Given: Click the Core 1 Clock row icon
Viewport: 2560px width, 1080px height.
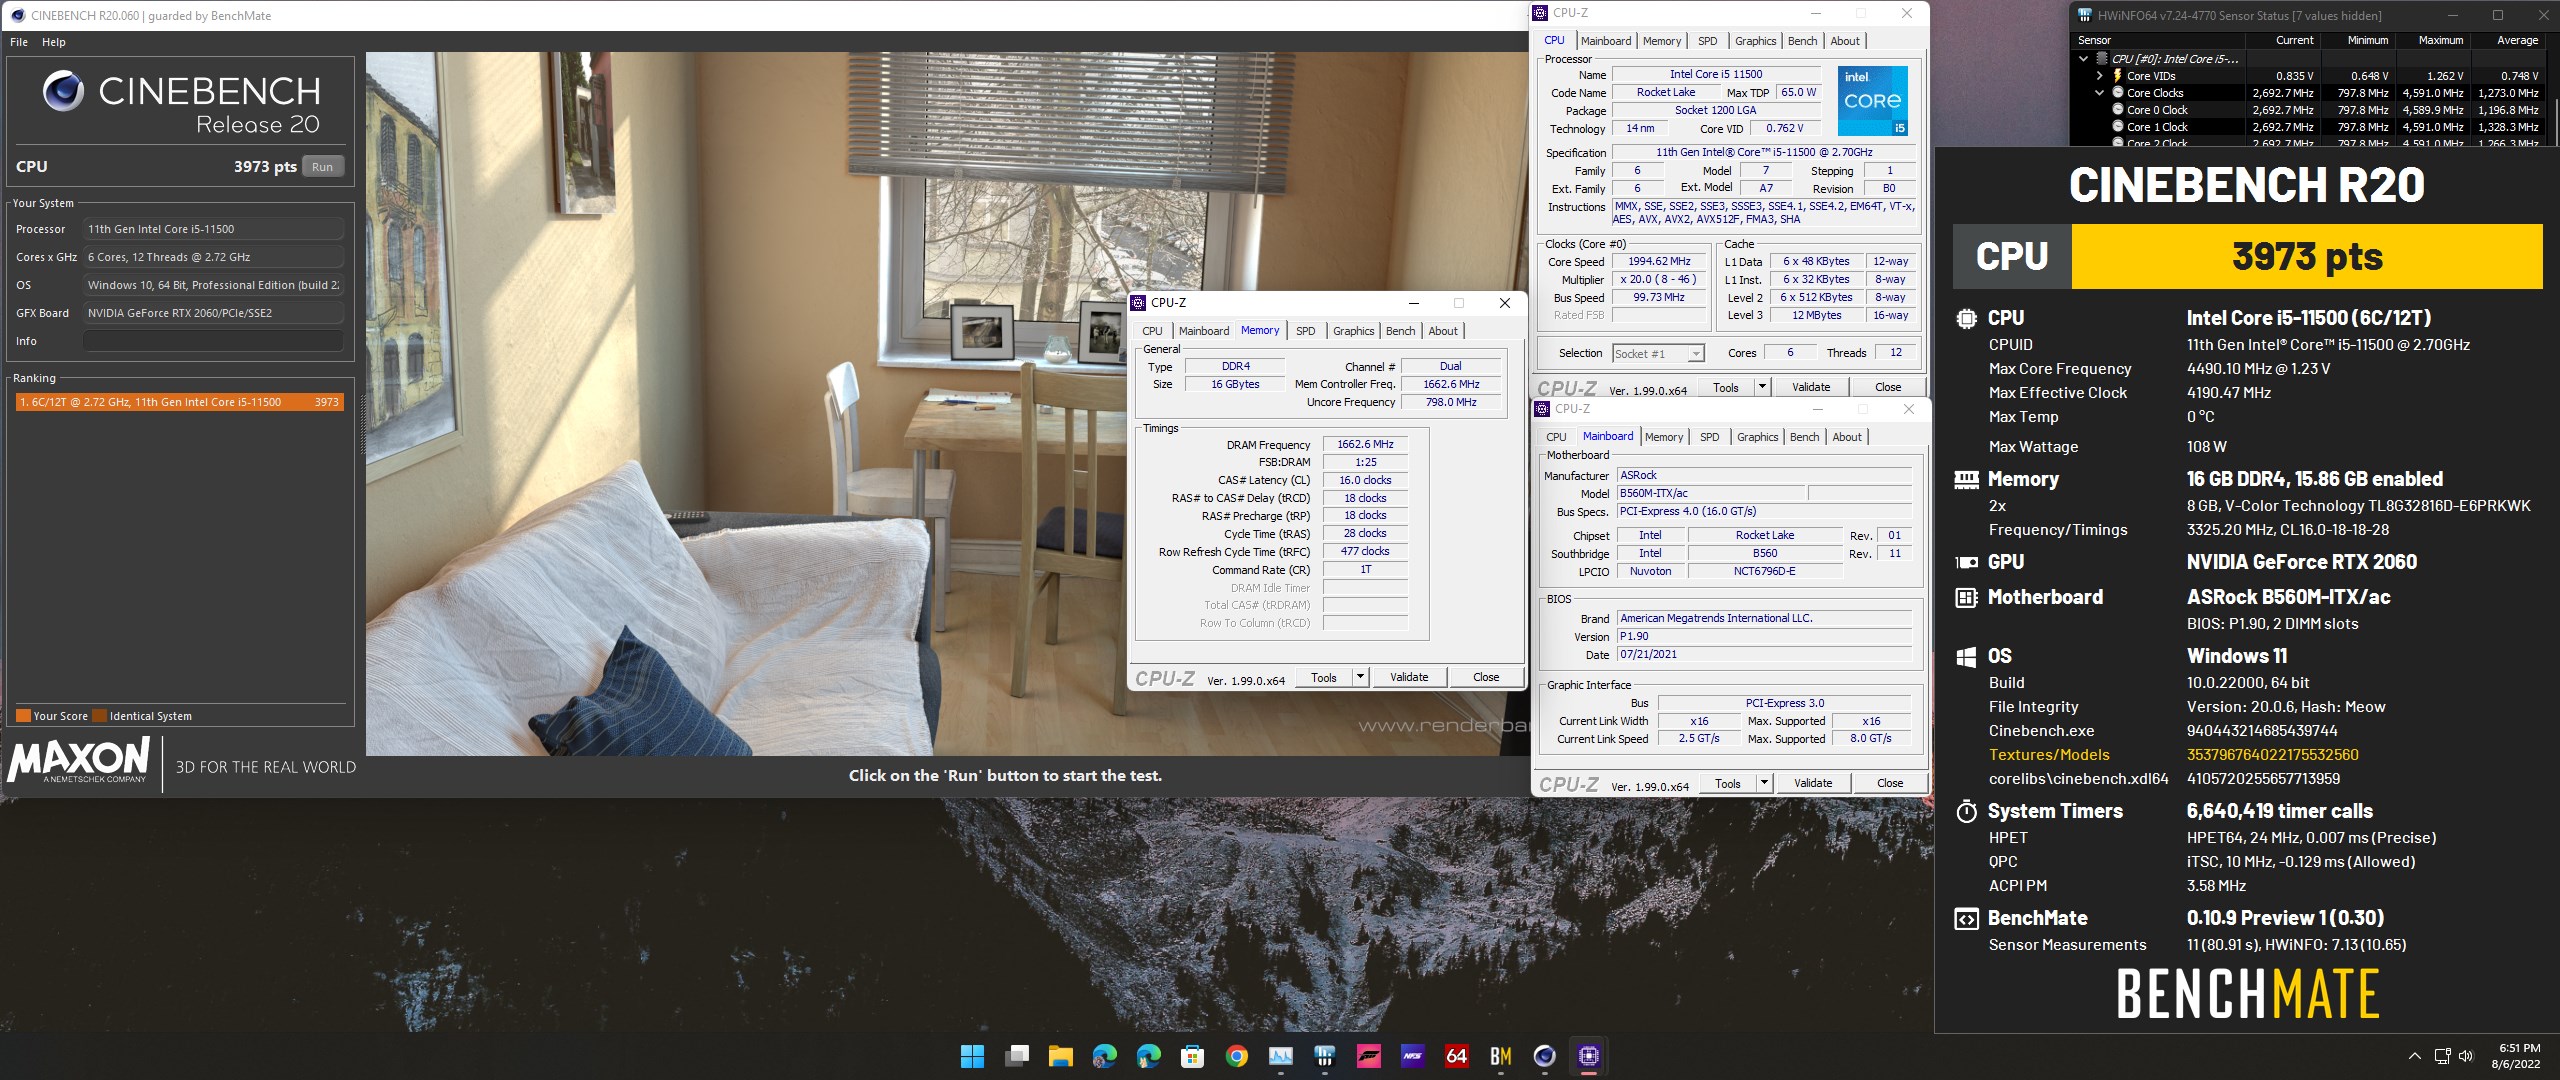Looking at the screenshot, I should pyautogui.click(x=2117, y=127).
